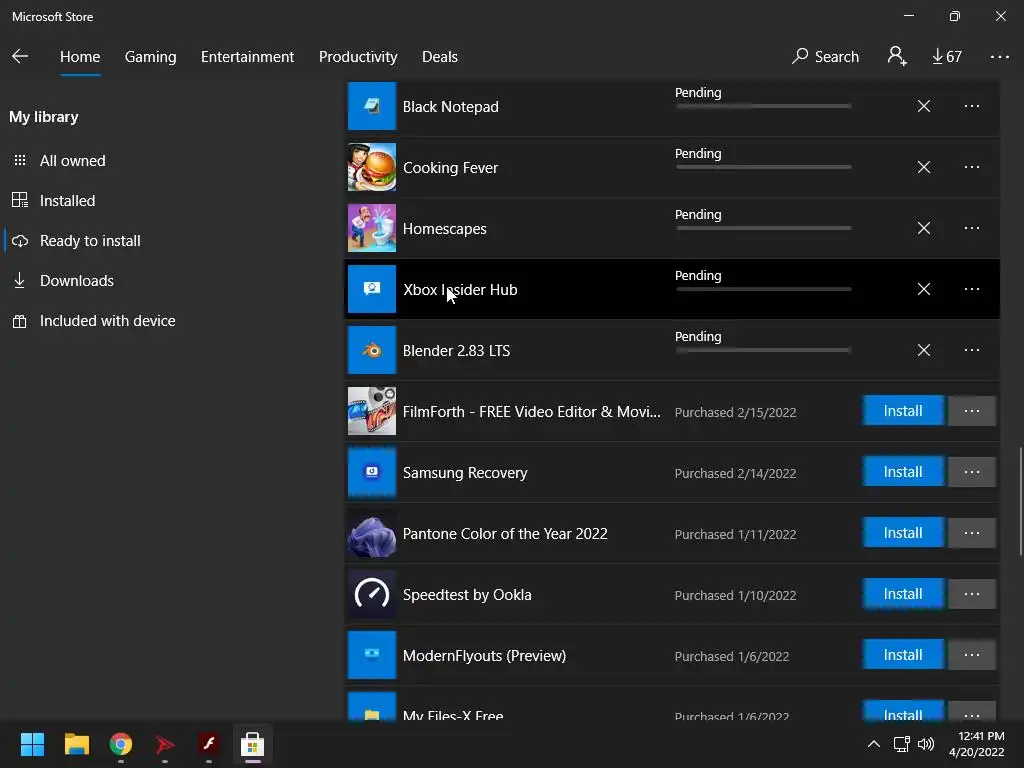Open more options for Blender 2.83 LTS
1024x768 pixels.
[x=972, y=350]
